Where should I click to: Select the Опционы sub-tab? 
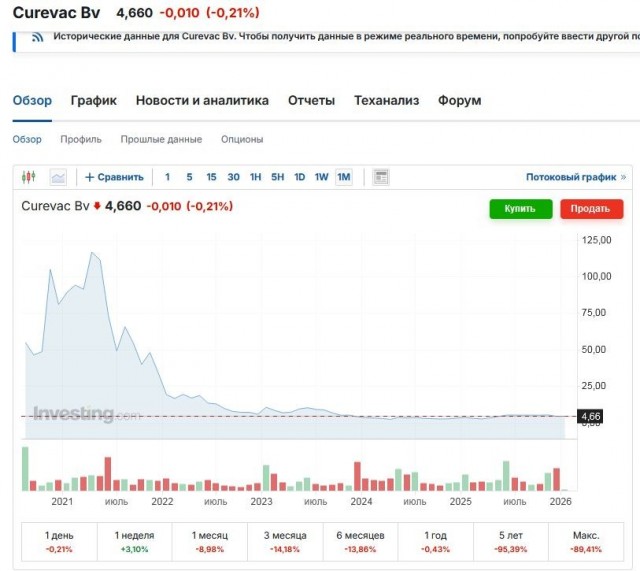tap(242, 140)
